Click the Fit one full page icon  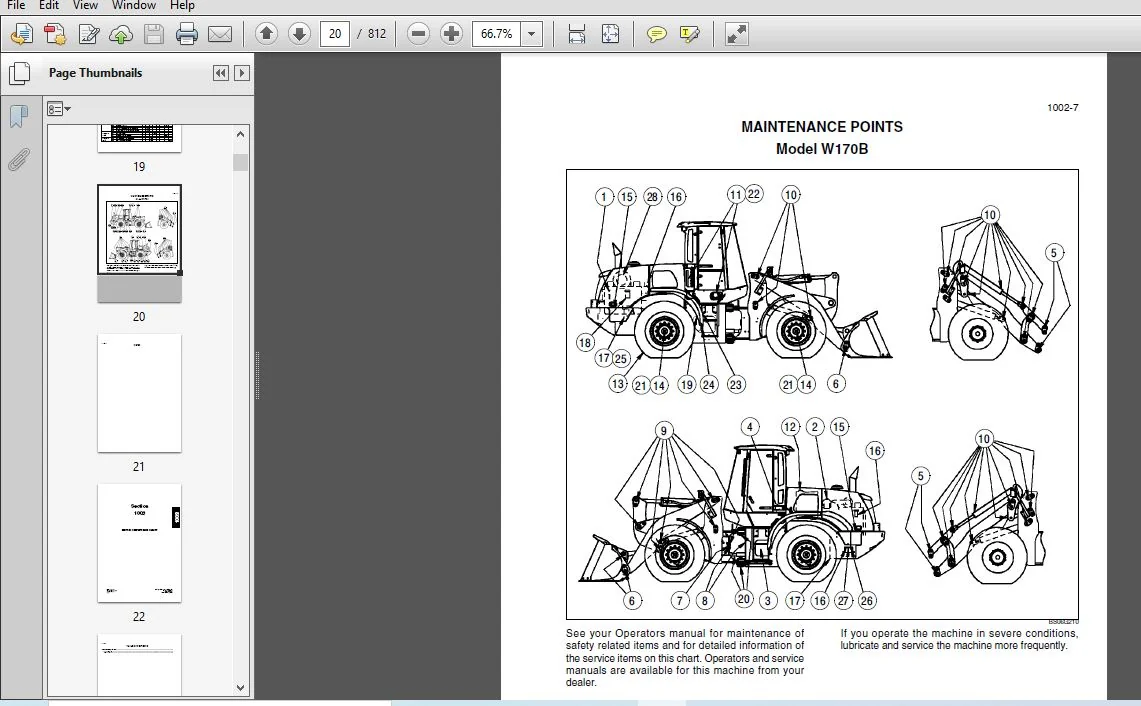pos(611,33)
